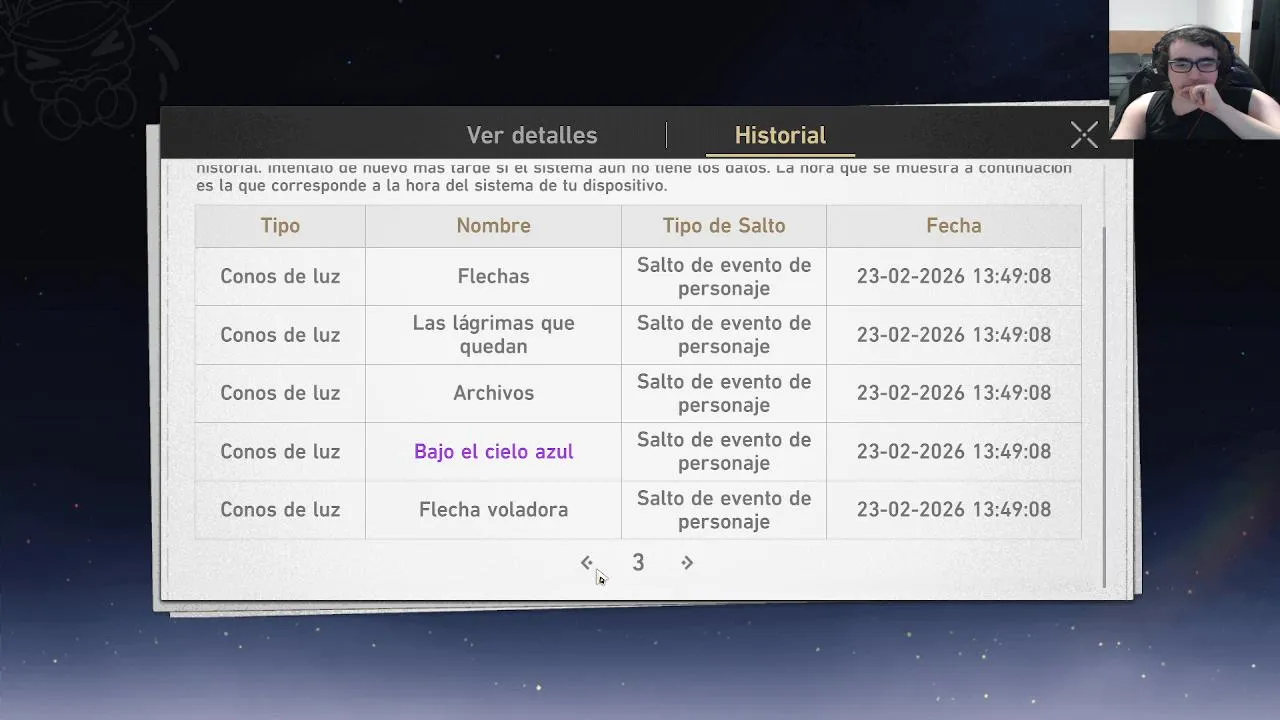Click the date cell in Bajo el cielo azul row

(954, 452)
